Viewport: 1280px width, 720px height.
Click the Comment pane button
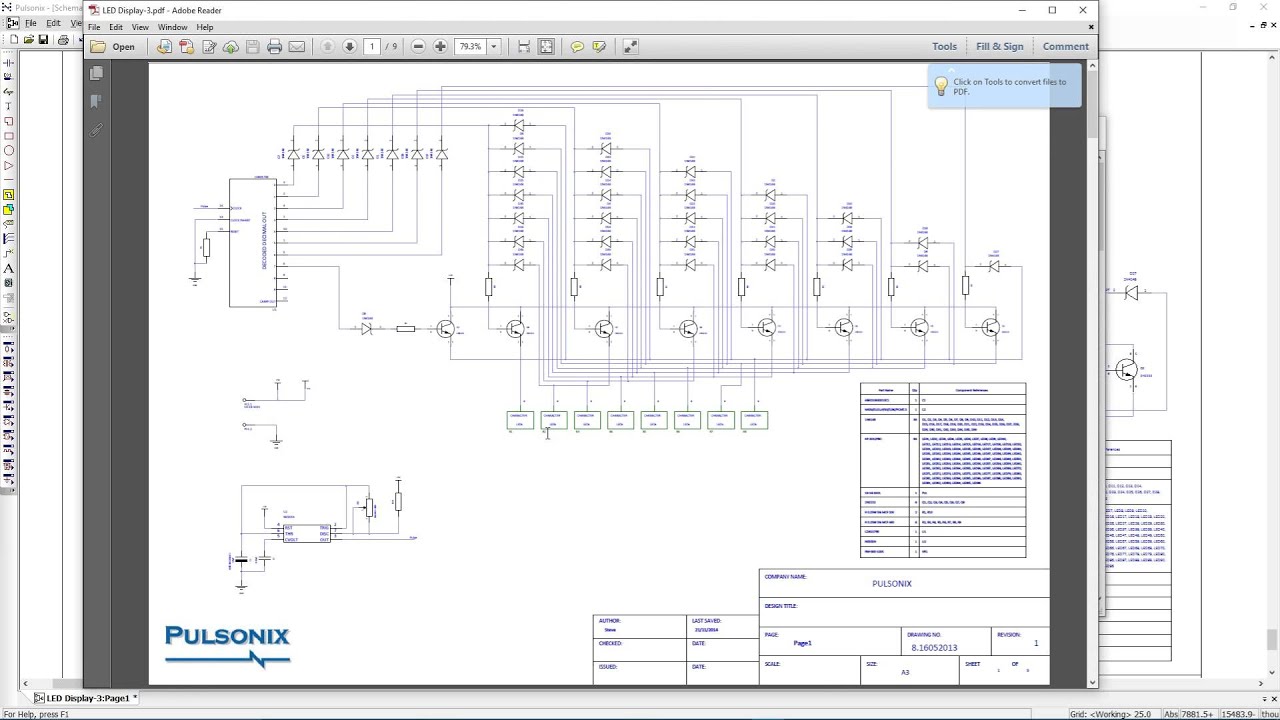(x=1065, y=46)
